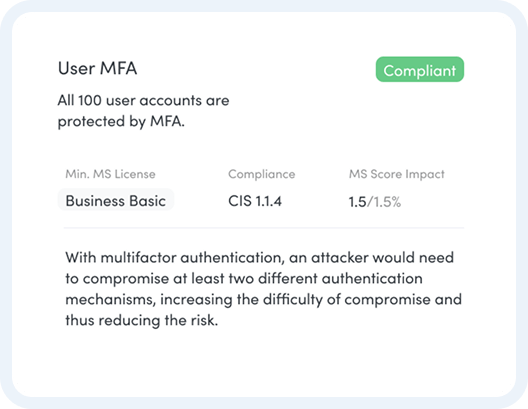Click the green Compliant status badge
Viewport: 528px width, 409px height.
[x=420, y=69]
